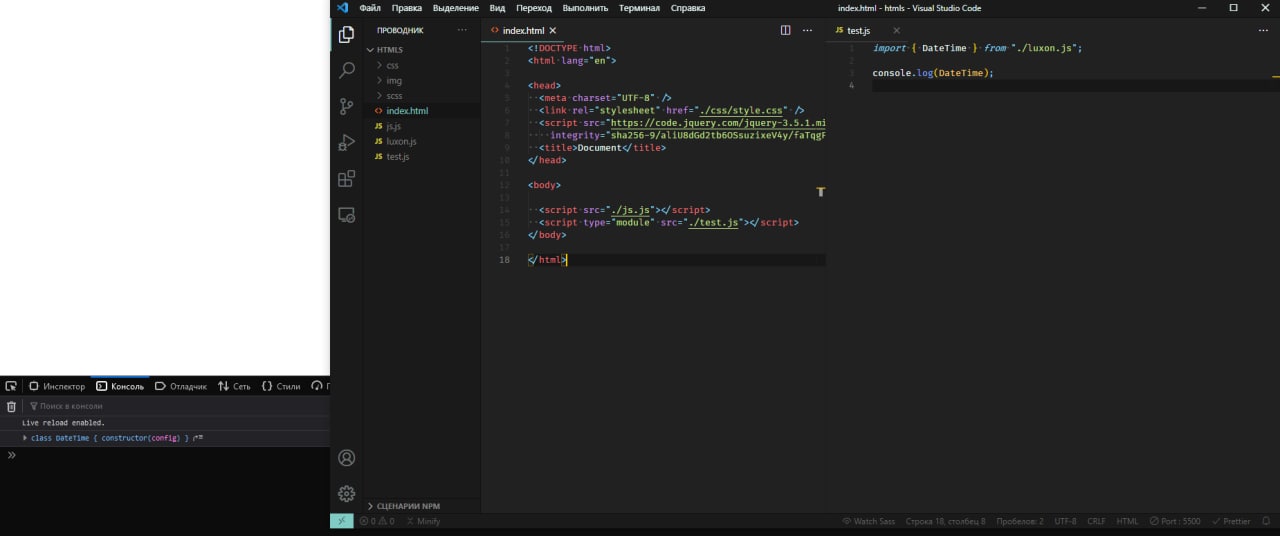This screenshot has height=536, width=1280.
Task: Switch to devtools Консоль tab
Action: click(x=120, y=386)
